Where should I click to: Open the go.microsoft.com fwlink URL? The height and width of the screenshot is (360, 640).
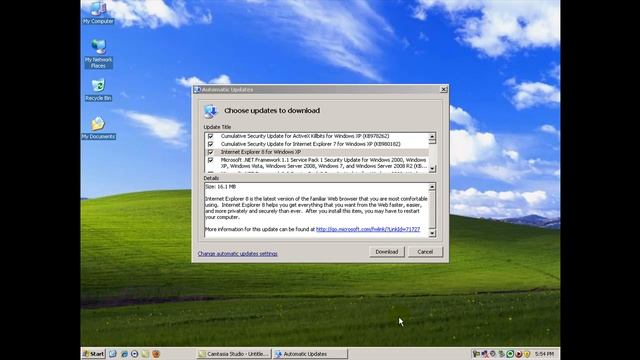click(x=368, y=229)
